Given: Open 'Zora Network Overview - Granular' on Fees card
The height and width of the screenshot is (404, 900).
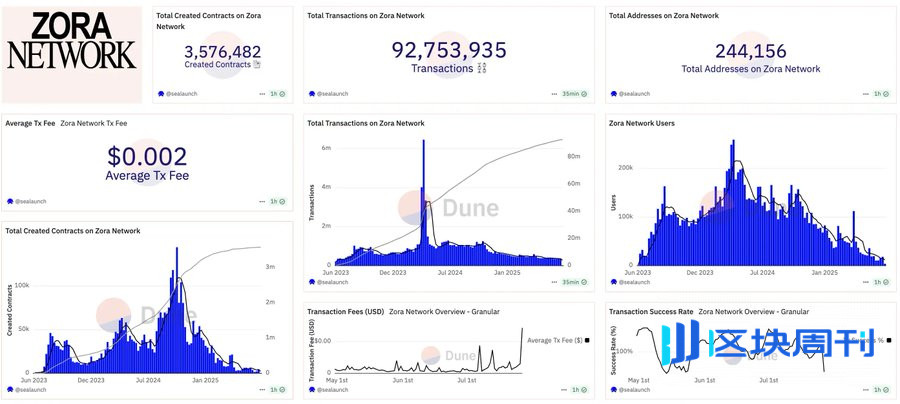Looking at the screenshot, I should pyautogui.click(x=444, y=312).
